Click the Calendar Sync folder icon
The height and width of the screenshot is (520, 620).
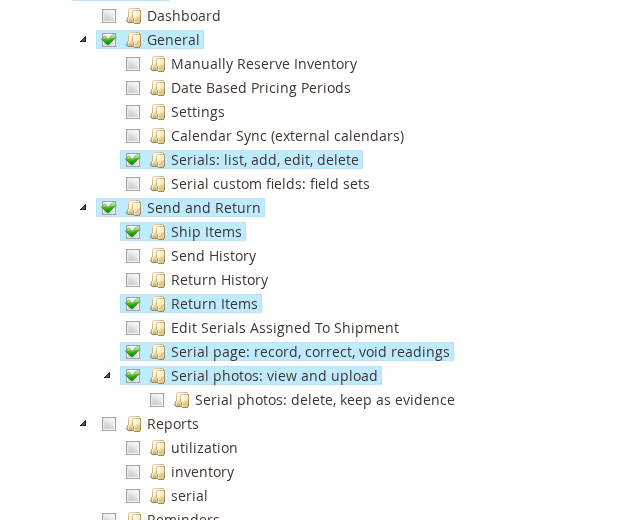(158, 136)
